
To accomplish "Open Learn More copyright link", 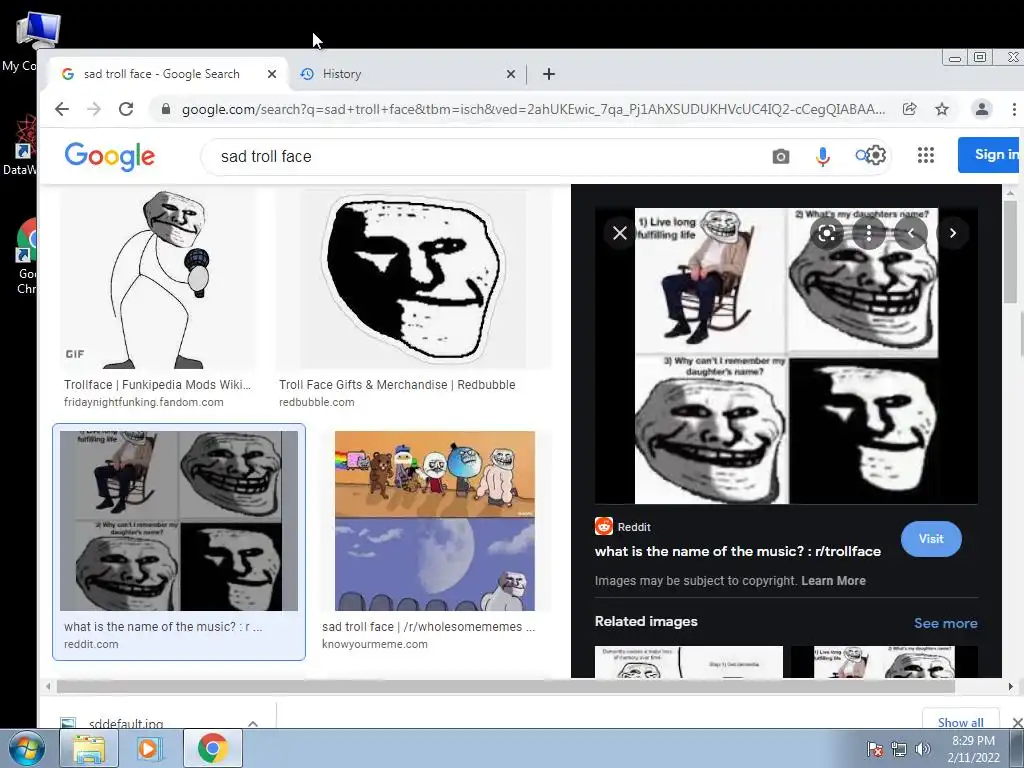I will 833,581.
